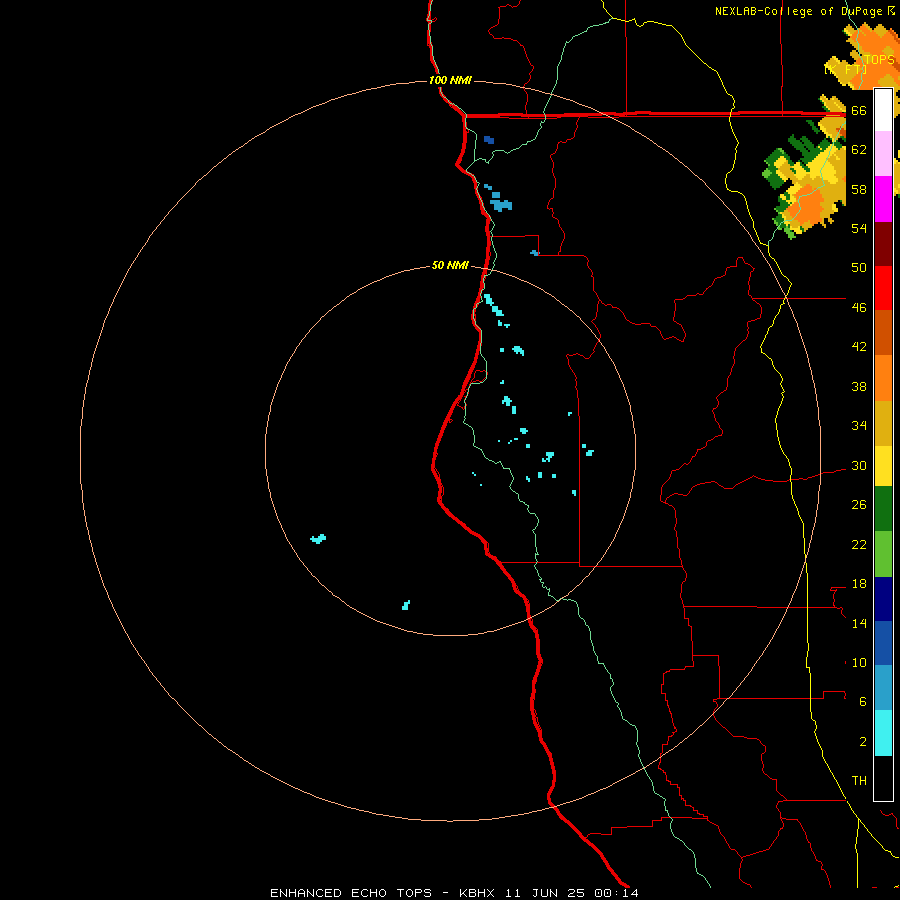Click the legend value '14'
This screenshot has height=900, width=900.
859,623
